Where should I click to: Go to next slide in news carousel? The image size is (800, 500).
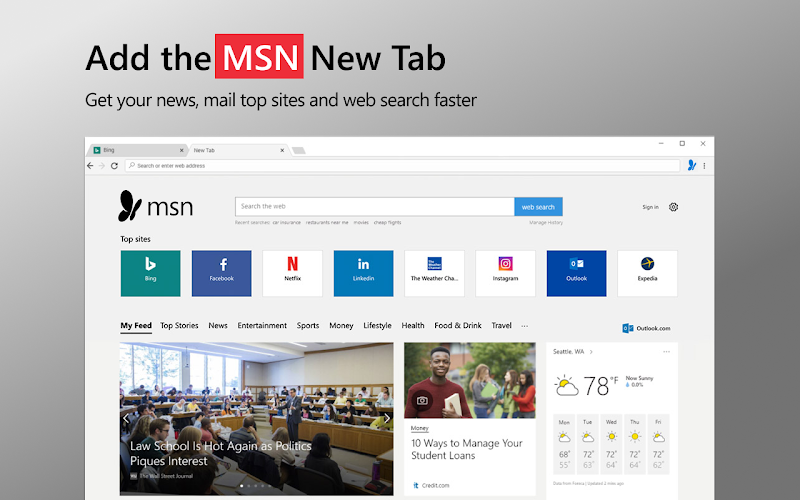pyautogui.click(x=387, y=418)
